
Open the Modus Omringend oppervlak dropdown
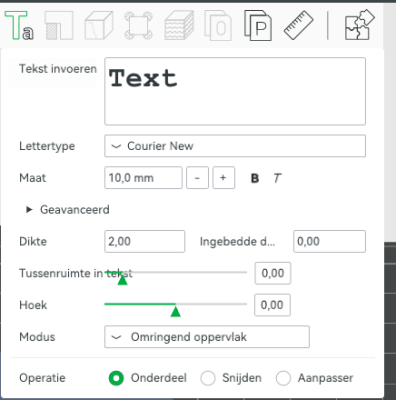coord(207,337)
